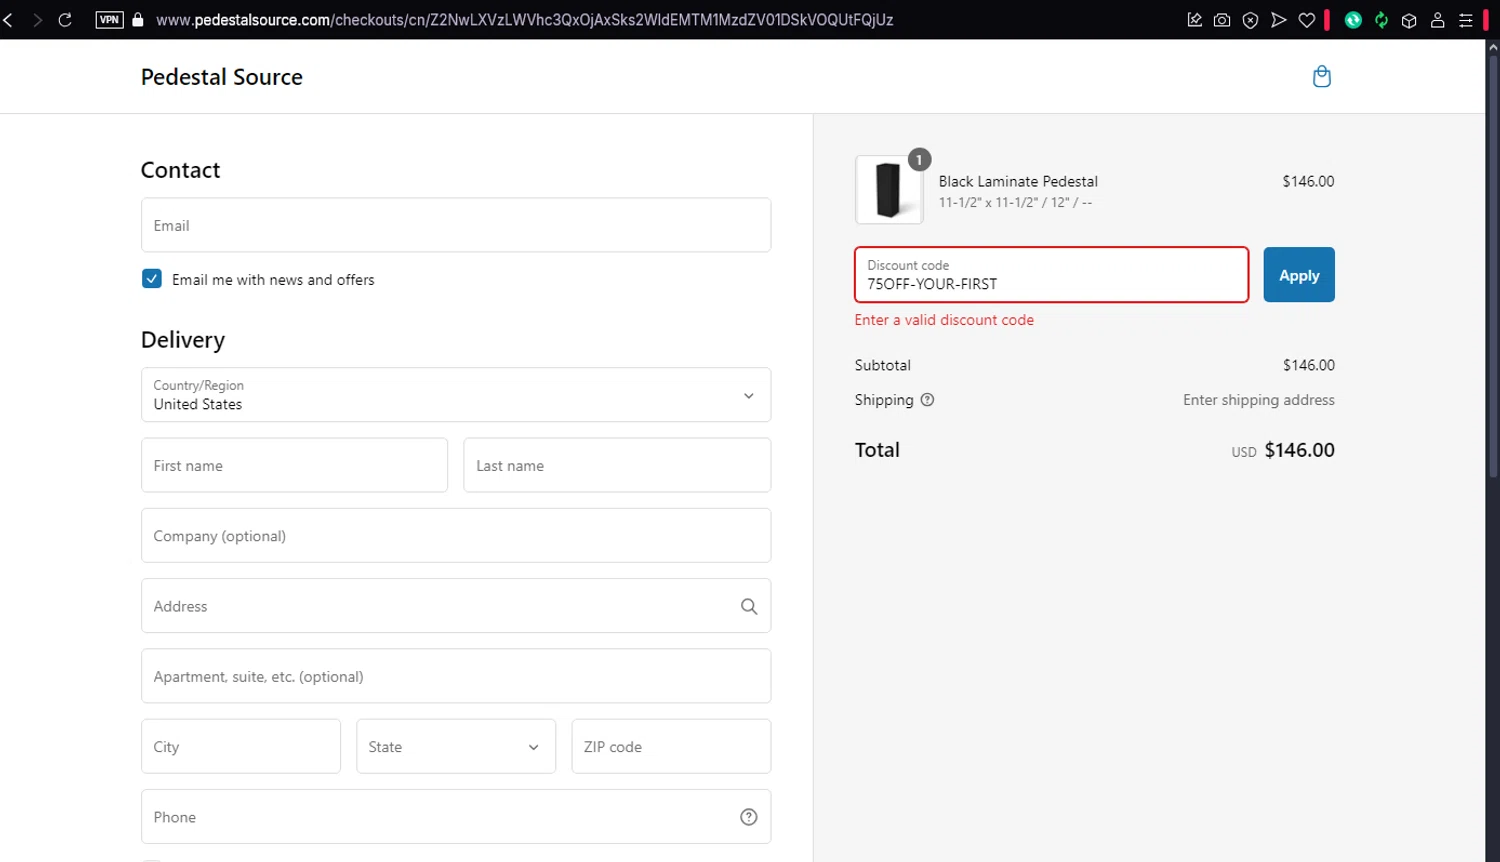Viewport: 1500px width, 862px height.
Task: Select the Apartment, suite field
Action: [x=456, y=676]
